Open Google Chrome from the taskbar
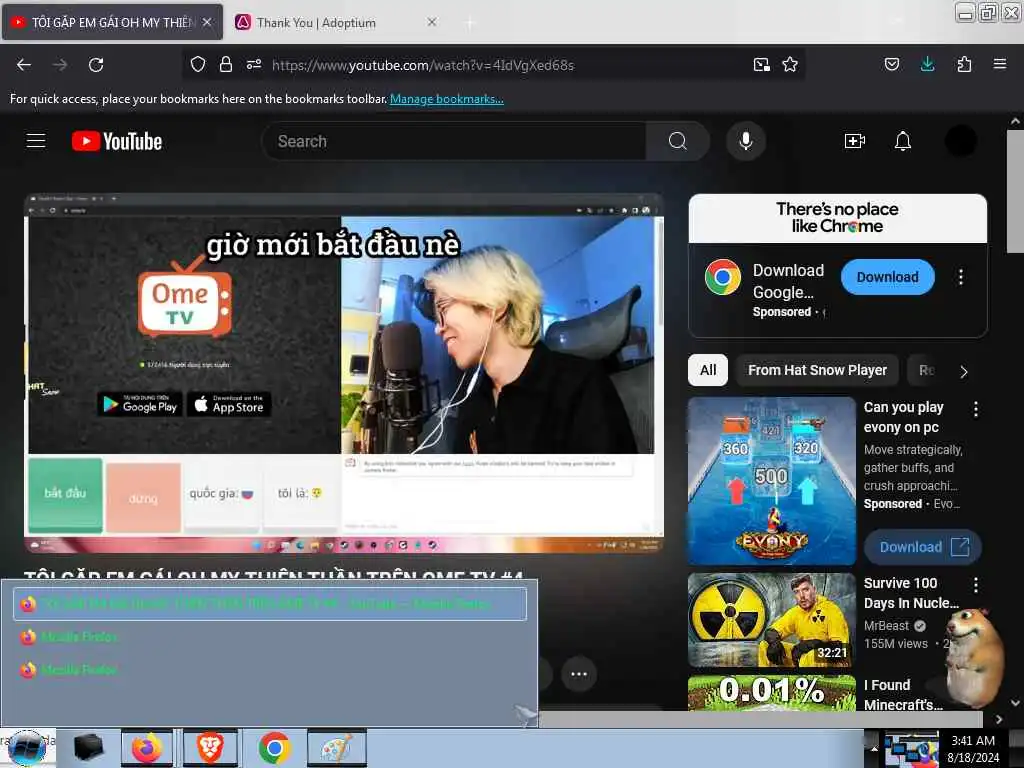The width and height of the screenshot is (1024, 768). [x=274, y=748]
